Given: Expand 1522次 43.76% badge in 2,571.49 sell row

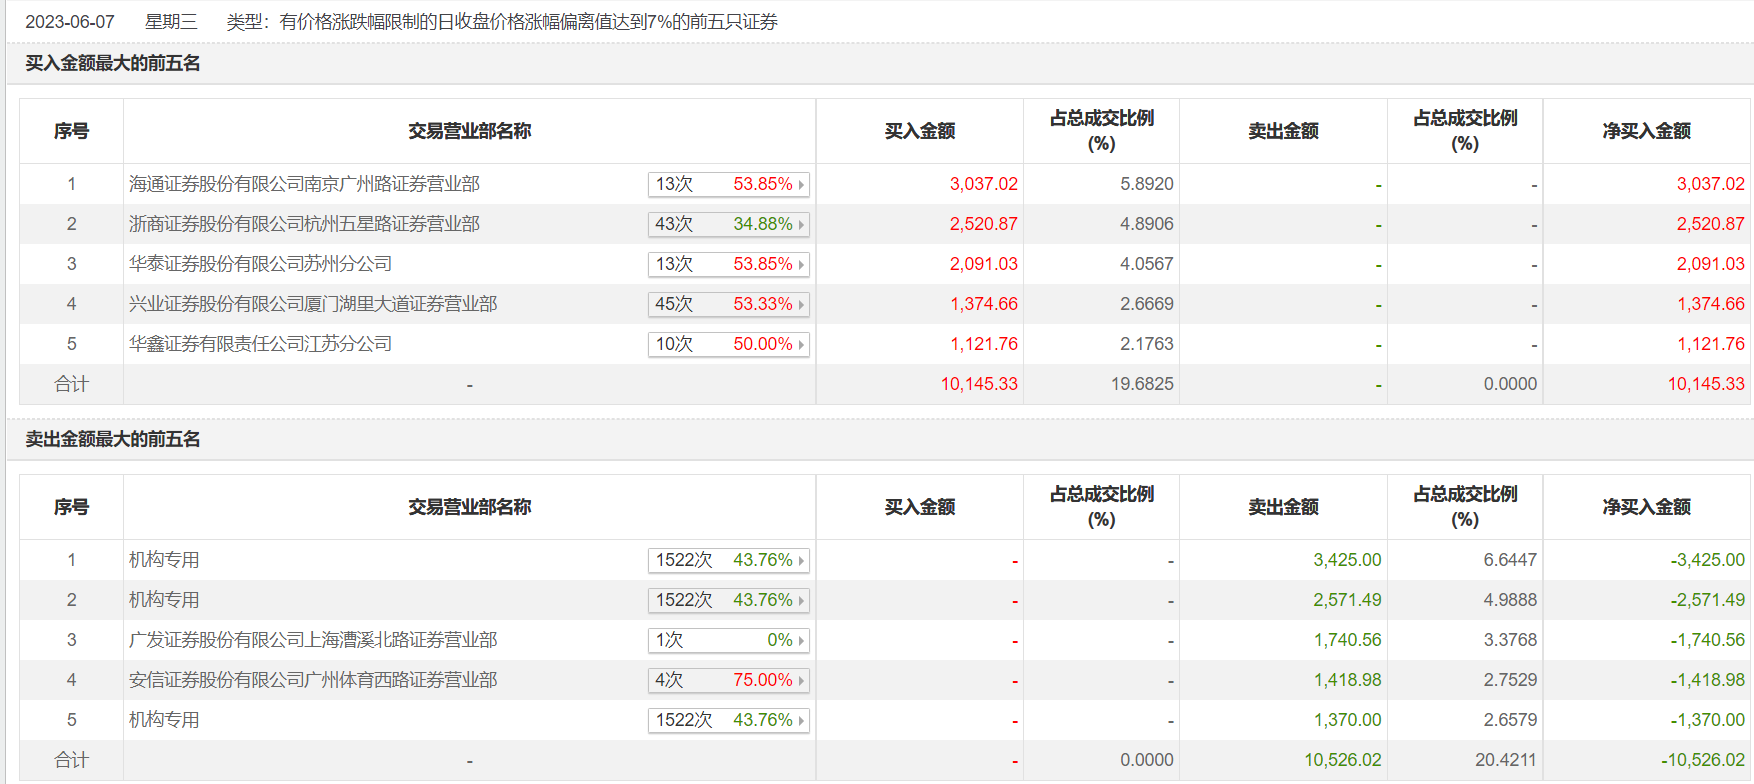Looking at the screenshot, I should click(x=729, y=600).
